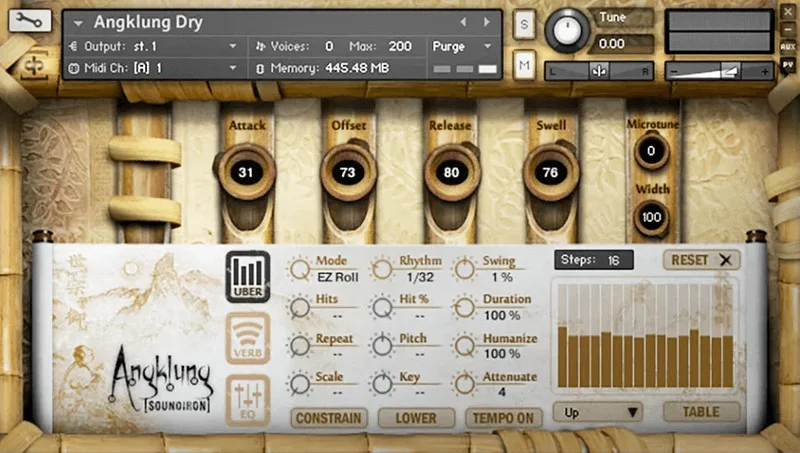Click the Attenuate knob
This screenshot has height=453, width=800.
pos(465,384)
